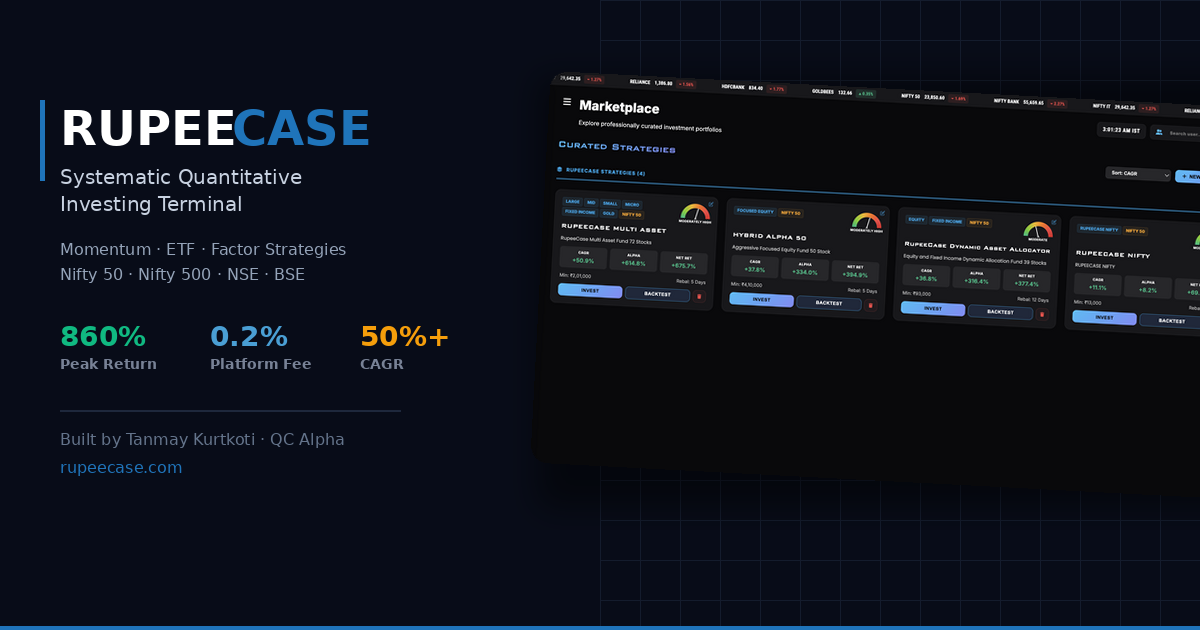Open the hamburger menu beside Marketplace
Screen dimensions: 1200x630
[x=567, y=102]
